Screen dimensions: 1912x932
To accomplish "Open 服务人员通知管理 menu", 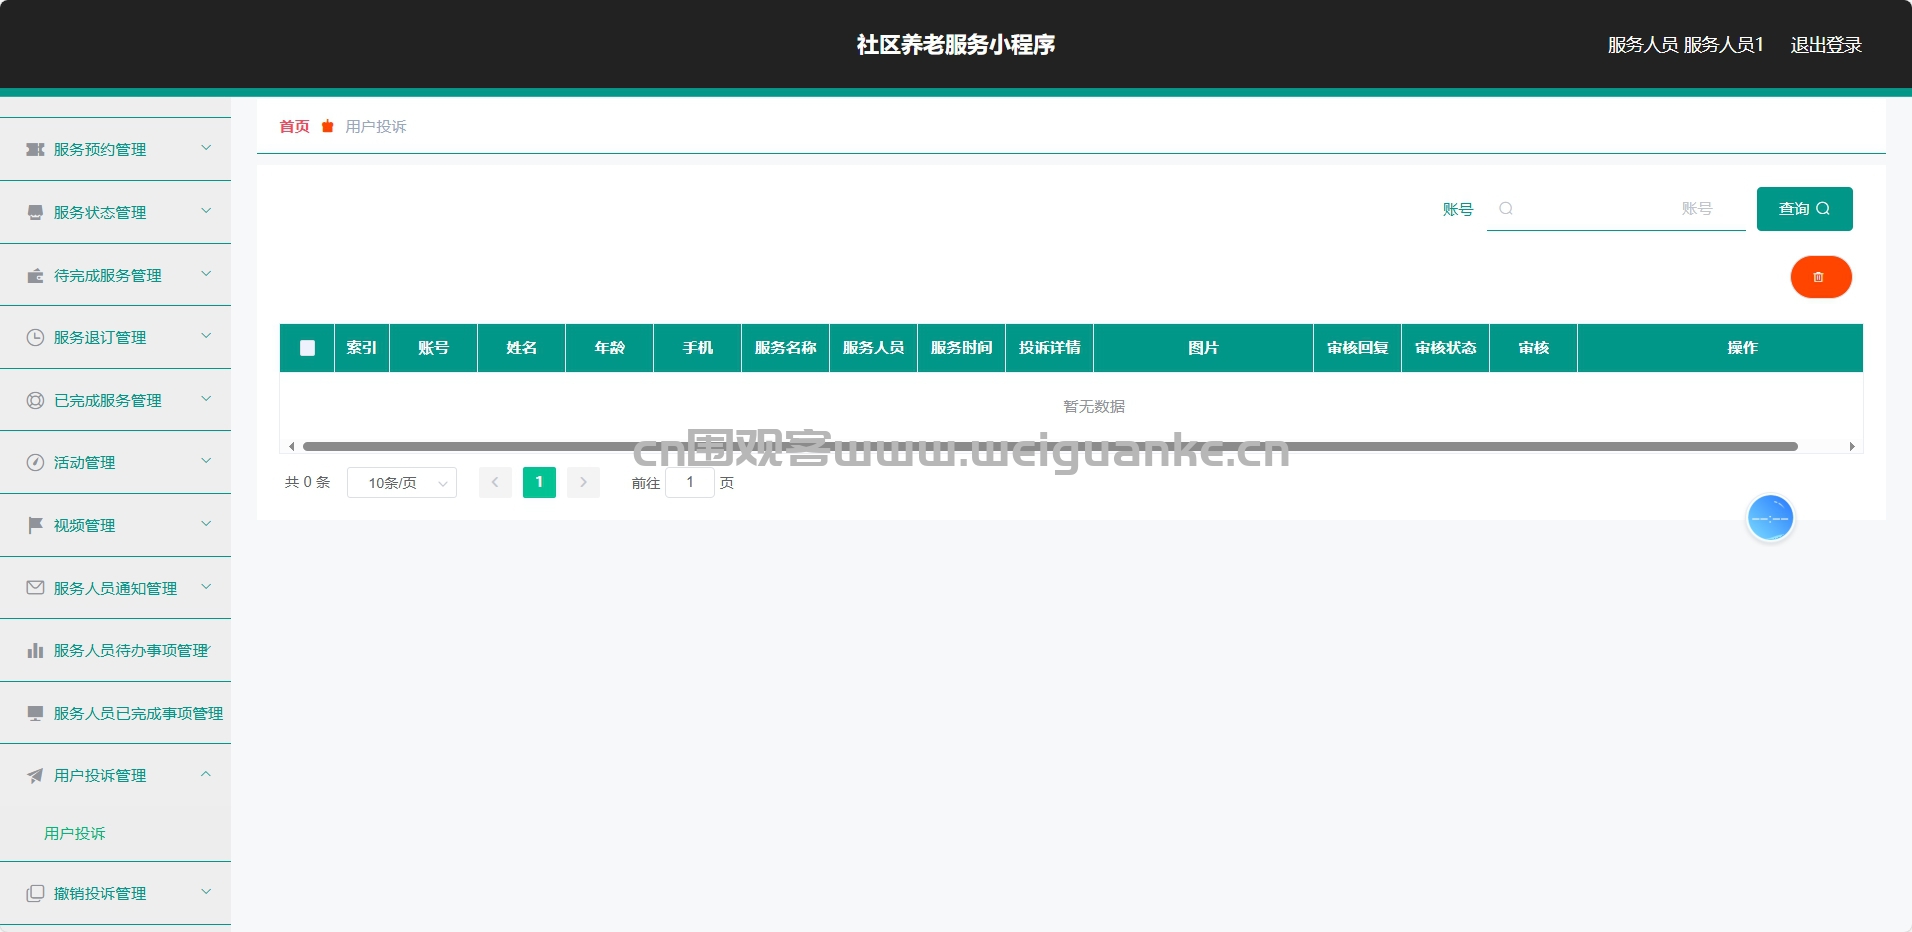I will click(x=115, y=588).
